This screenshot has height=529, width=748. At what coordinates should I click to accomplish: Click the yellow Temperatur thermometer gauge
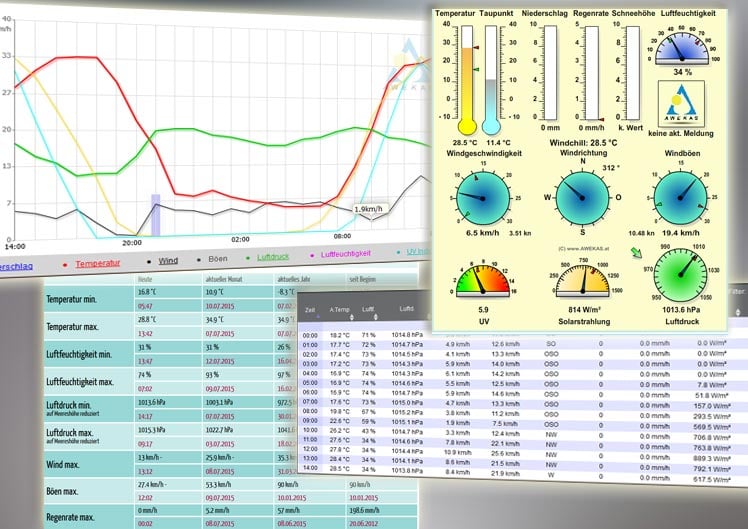click(x=467, y=80)
